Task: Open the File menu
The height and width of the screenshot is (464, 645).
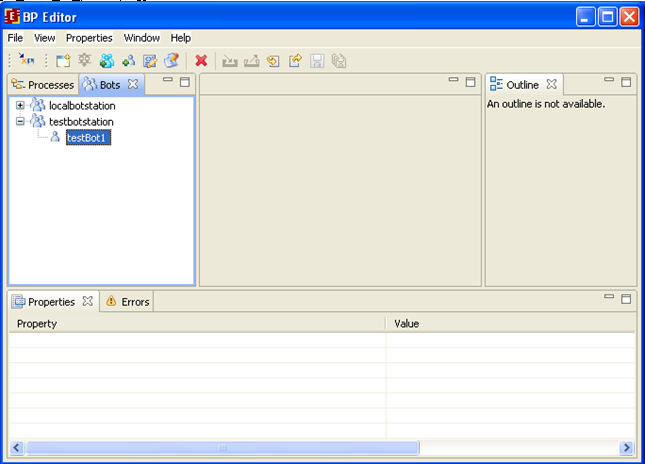Action: click(16, 38)
